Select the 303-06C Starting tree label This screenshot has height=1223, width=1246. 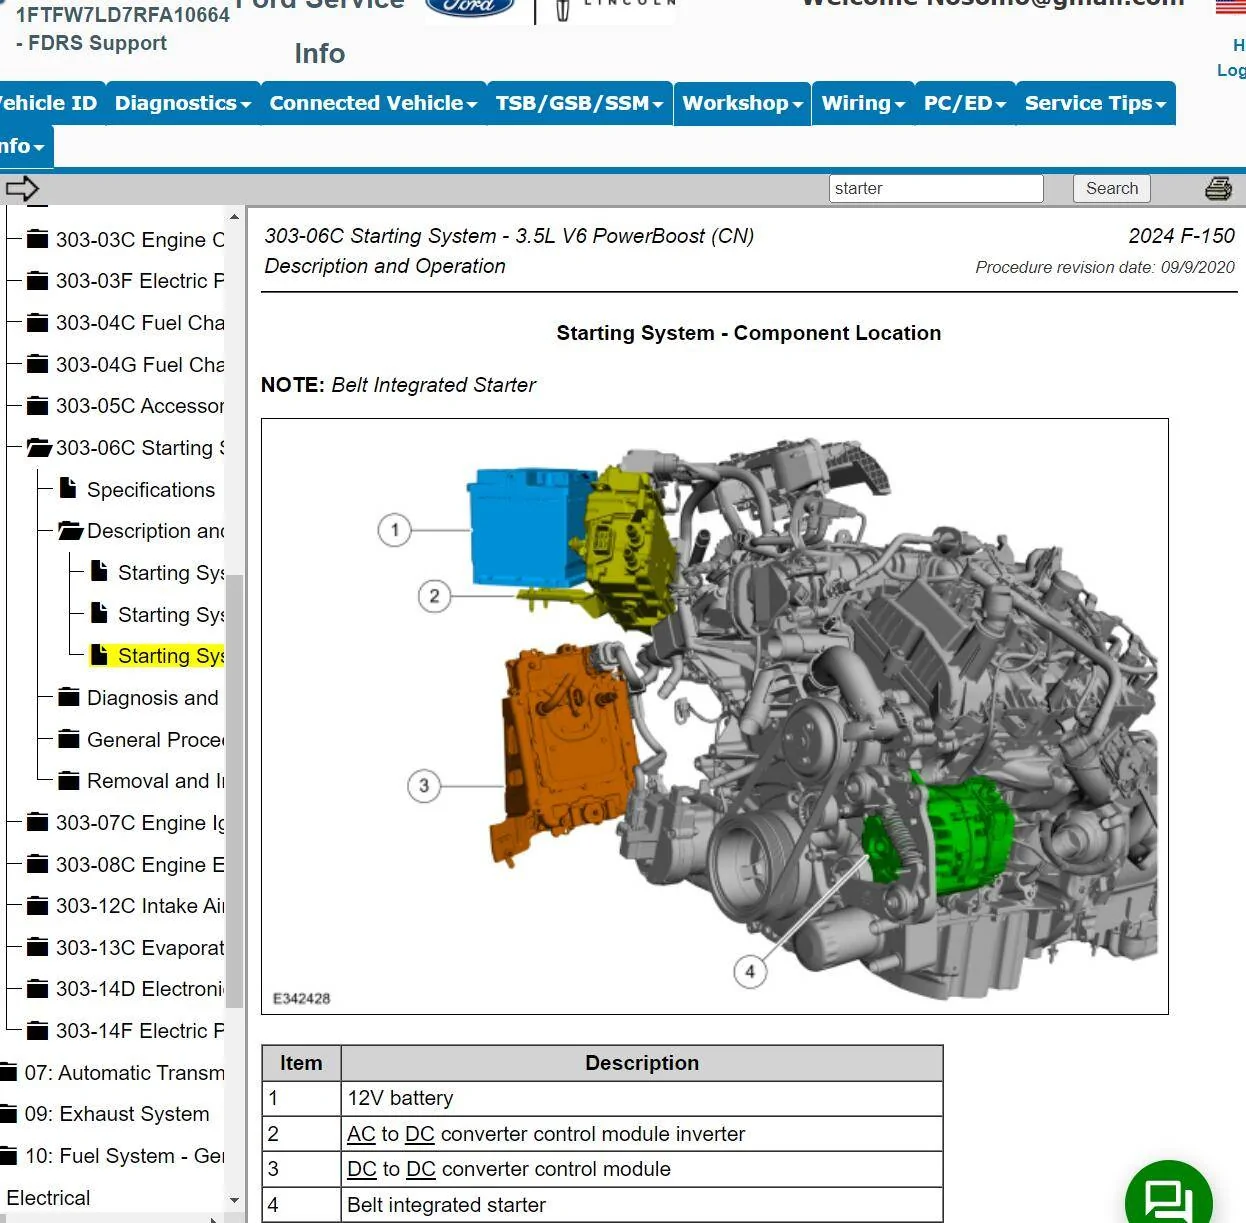[x=140, y=448]
